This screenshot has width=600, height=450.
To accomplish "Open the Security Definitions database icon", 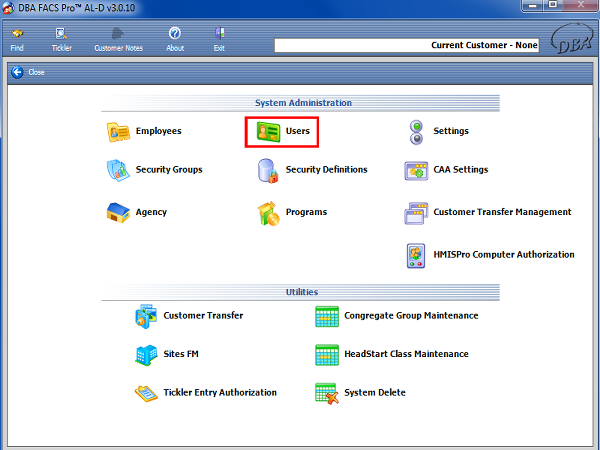I will pyautogui.click(x=267, y=171).
